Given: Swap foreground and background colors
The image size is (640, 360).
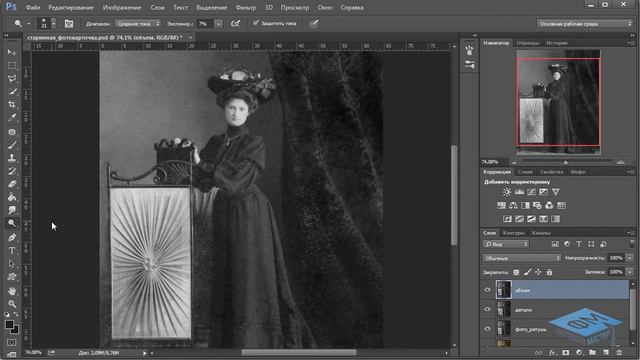Looking at the screenshot, I should pyautogui.click(x=16, y=314).
